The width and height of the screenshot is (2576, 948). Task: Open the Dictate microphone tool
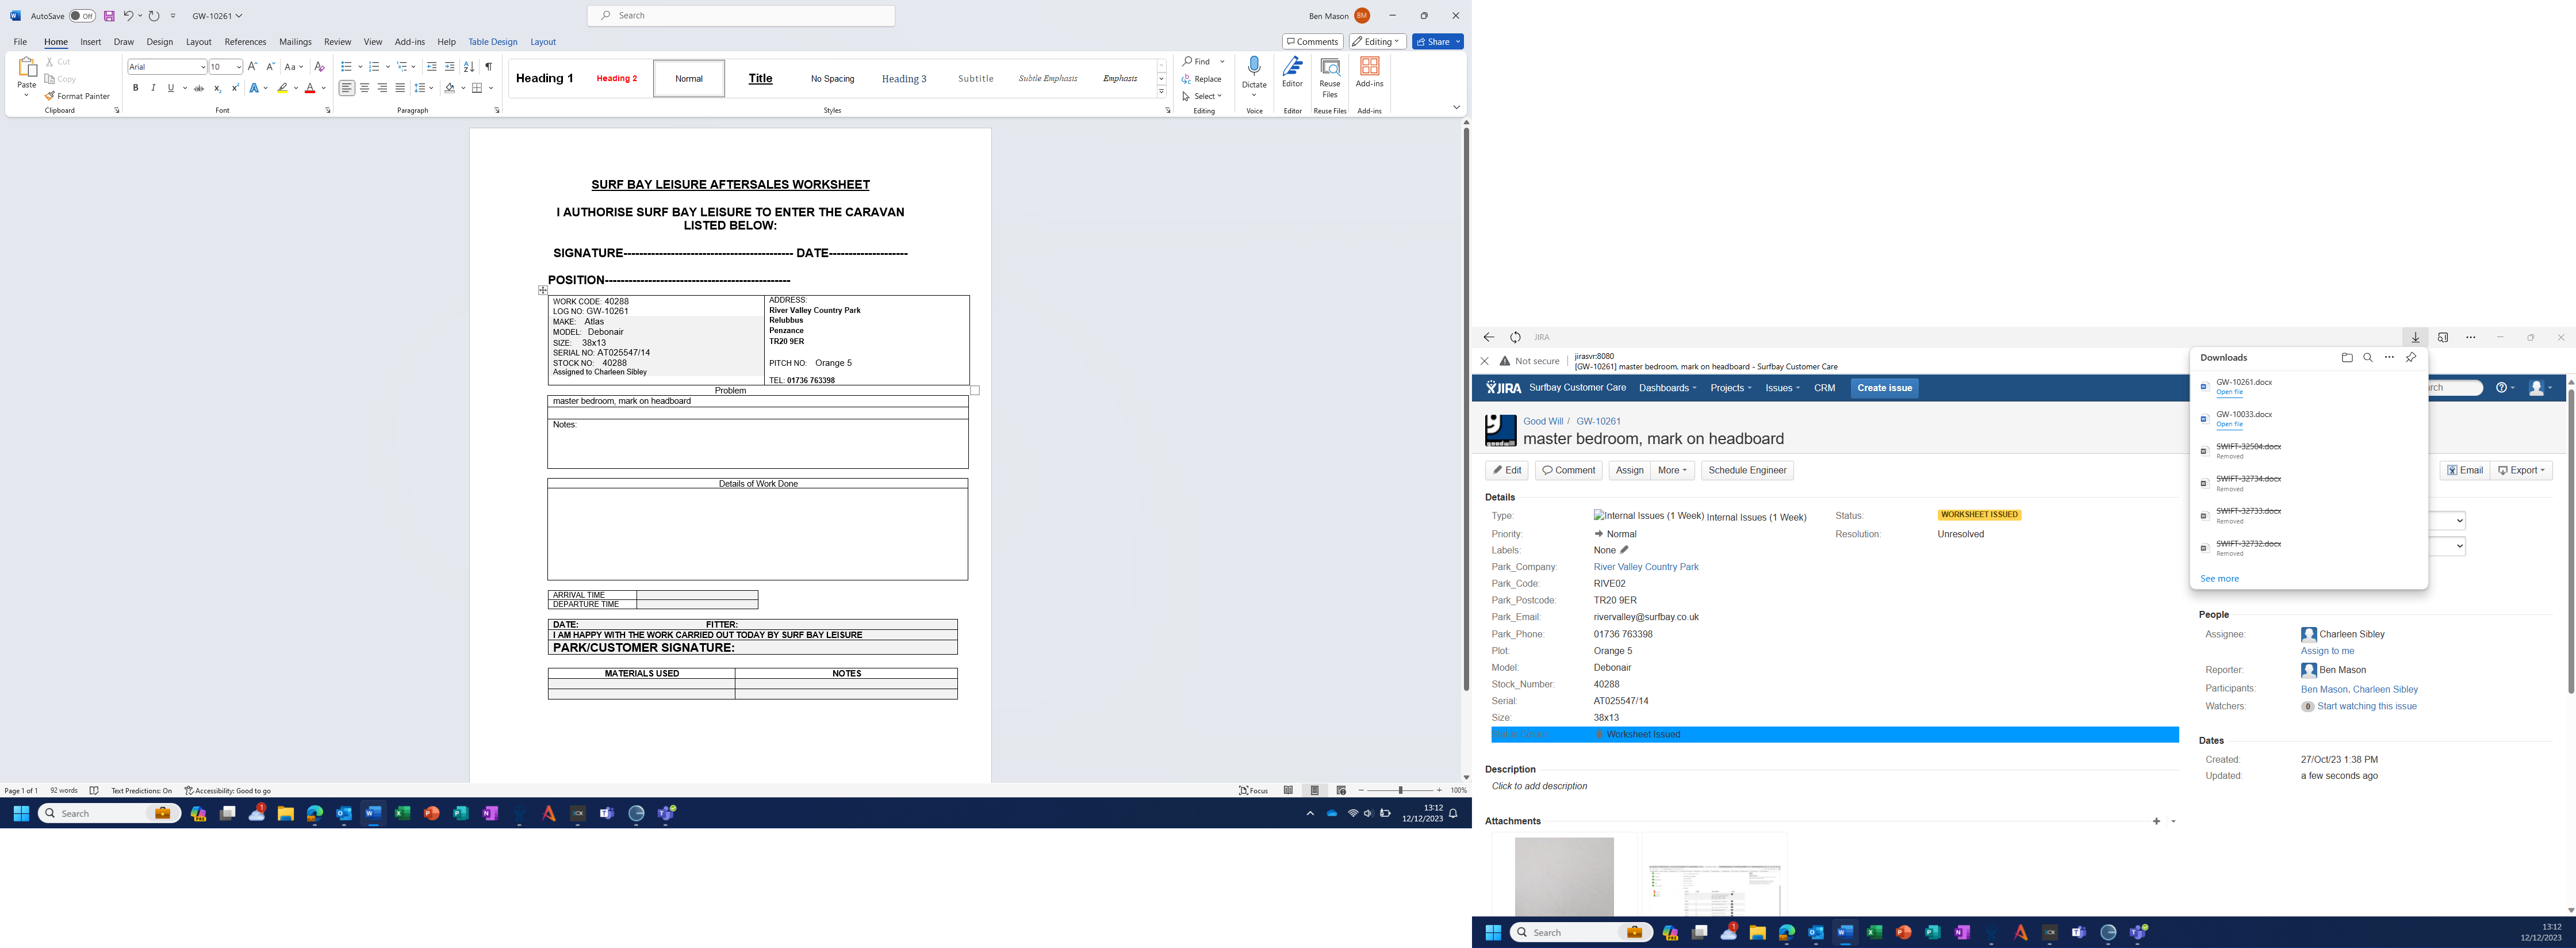[x=1254, y=68]
